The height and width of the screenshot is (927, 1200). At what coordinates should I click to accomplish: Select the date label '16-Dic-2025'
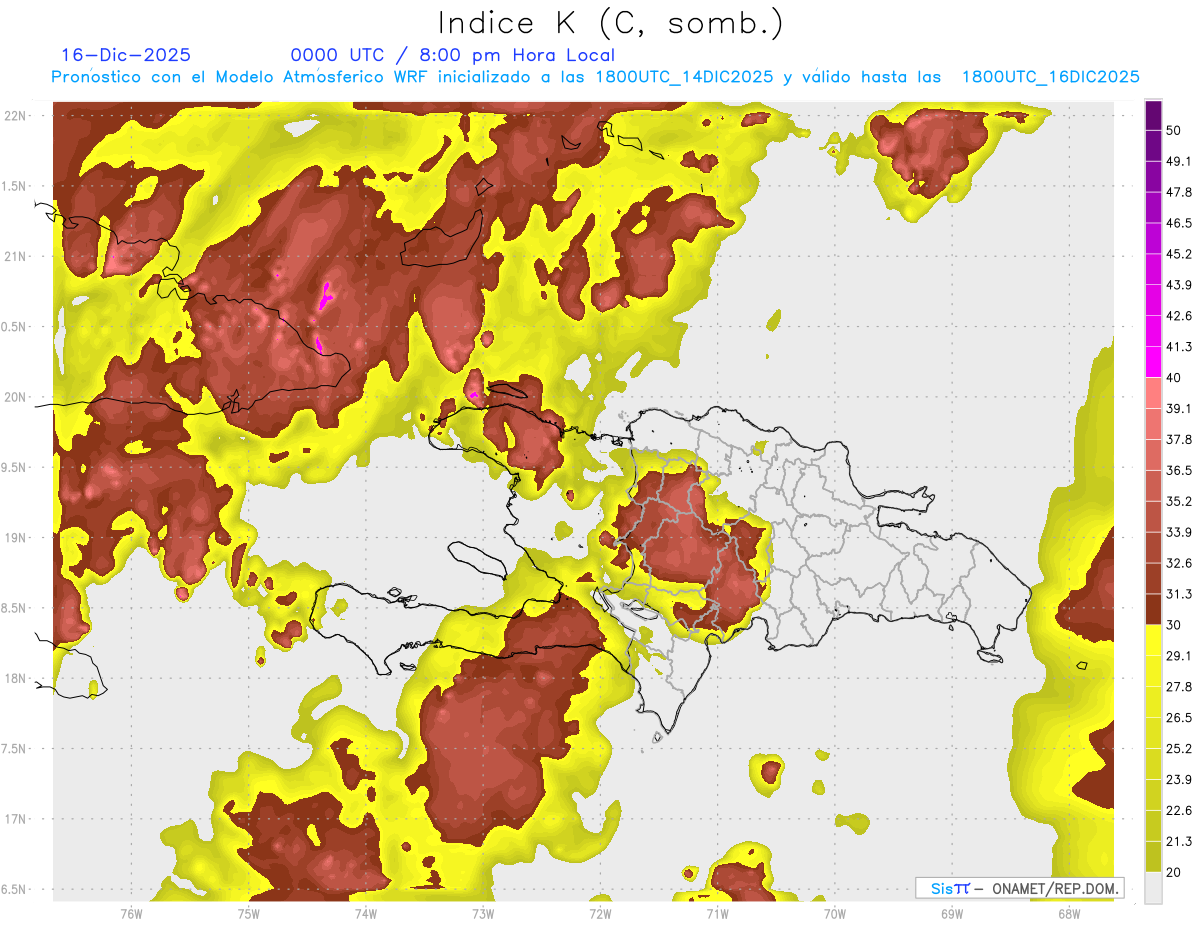point(126,55)
